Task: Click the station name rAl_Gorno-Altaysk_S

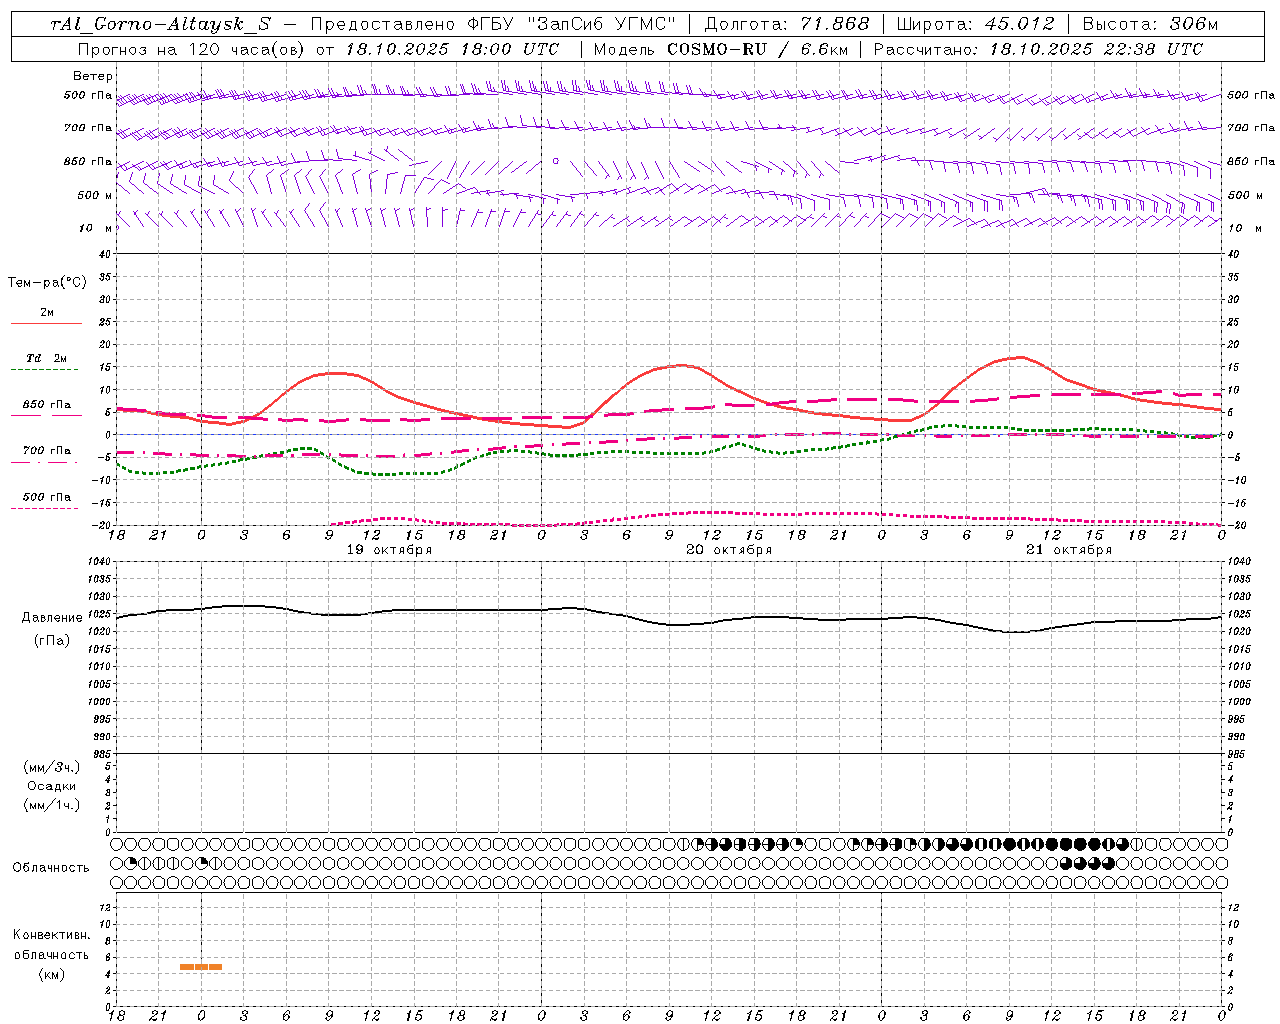Action: (160, 24)
